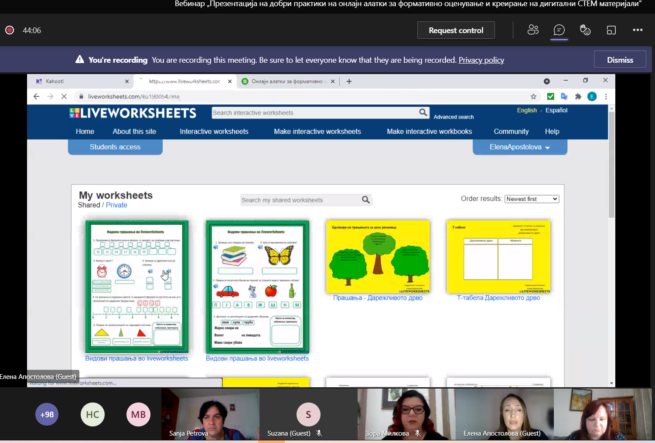Click the Search my shared worksheets field
The image size is (655, 443).
click(x=301, y=200)
